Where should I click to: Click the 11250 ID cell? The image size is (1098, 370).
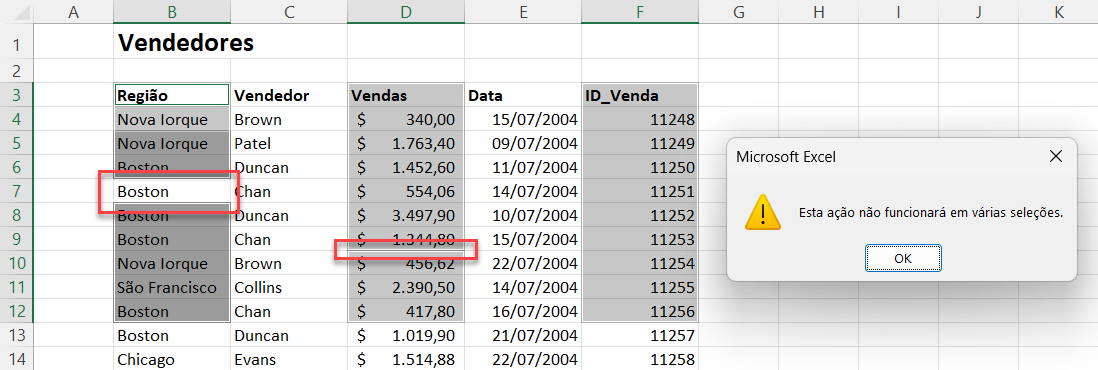click(x=639, y=167)
